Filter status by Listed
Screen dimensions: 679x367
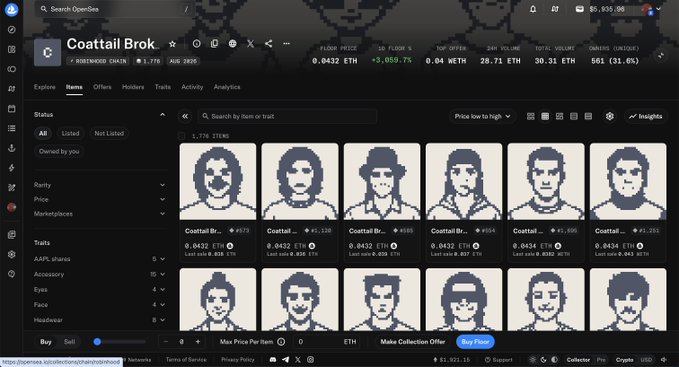[x=70, y=133]
